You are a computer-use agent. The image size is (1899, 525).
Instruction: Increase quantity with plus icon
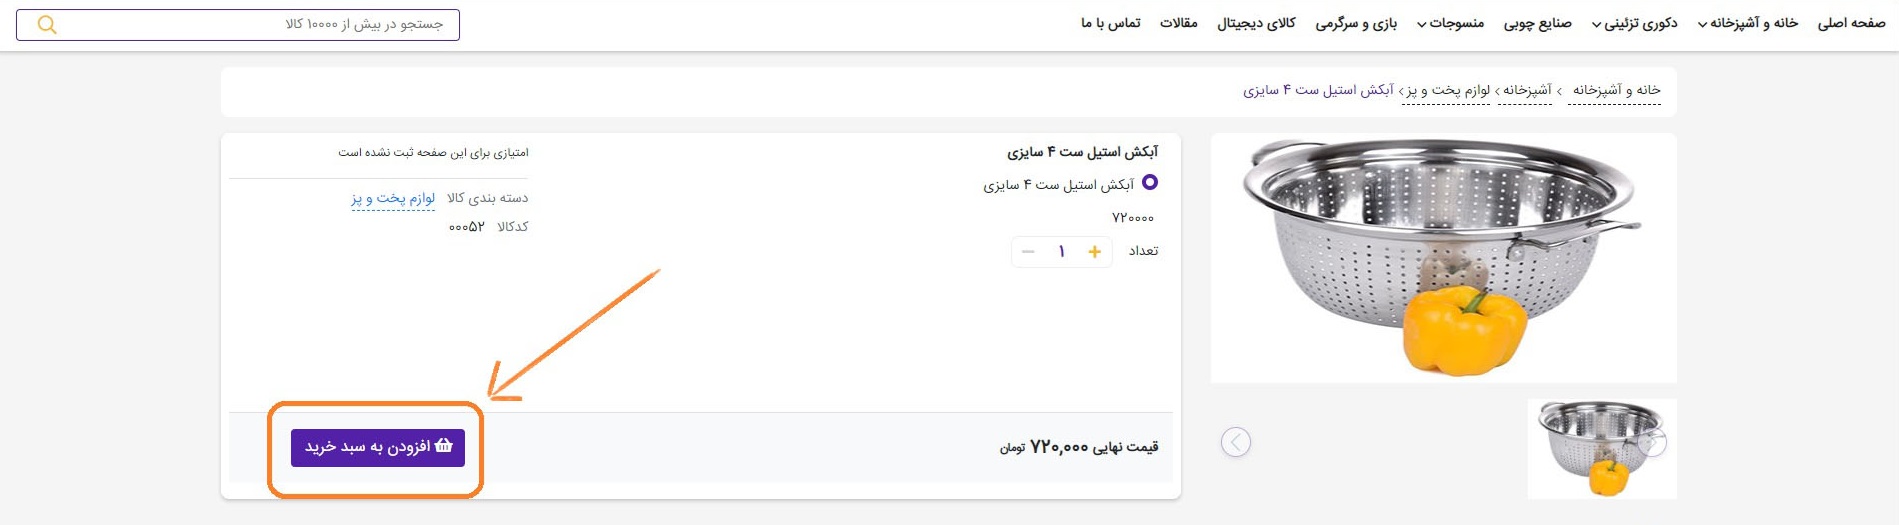pyautogui.click(x=1094, y=252)
